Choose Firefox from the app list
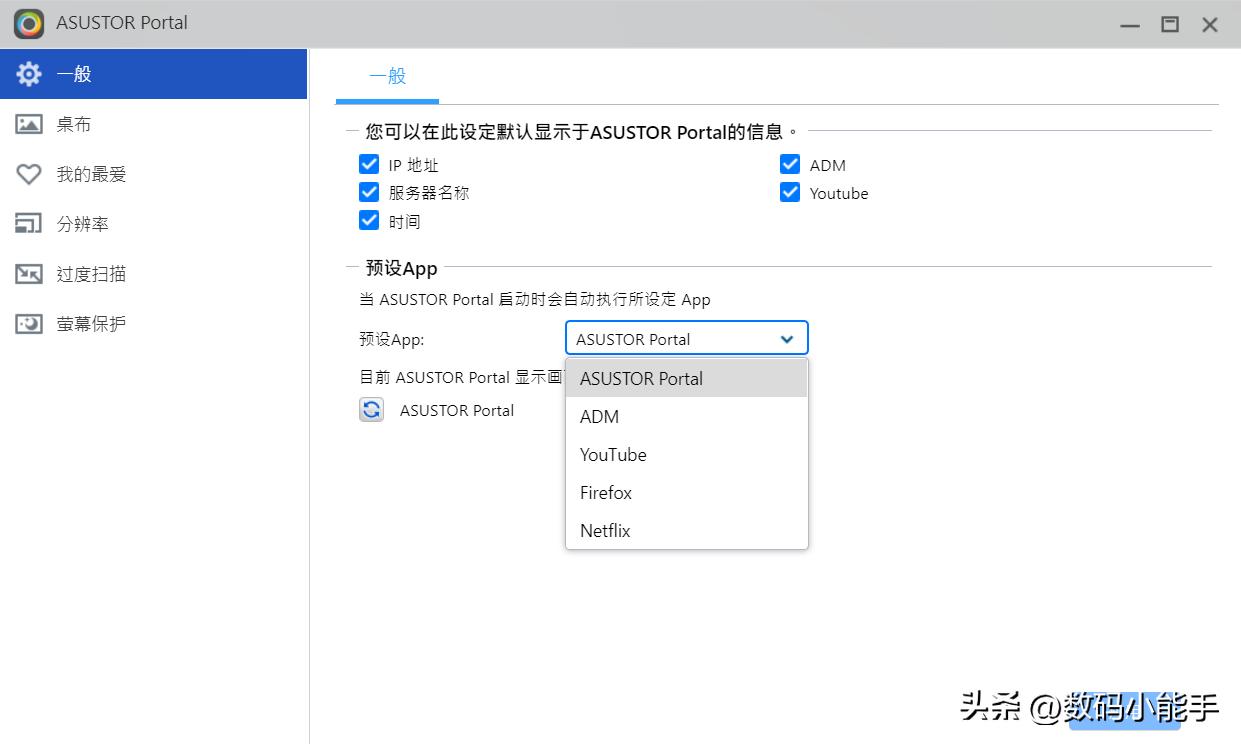The height and width of the screenshot is (744, 1241). tap(605, 492)
